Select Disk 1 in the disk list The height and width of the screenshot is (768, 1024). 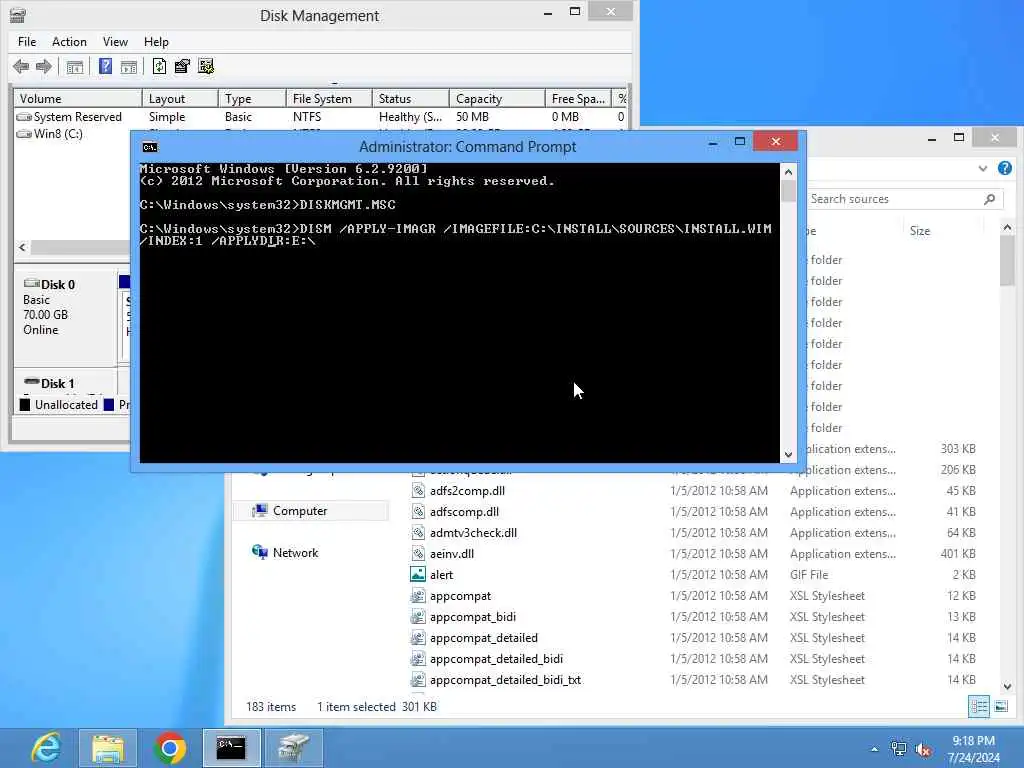(x=65, y=383)
